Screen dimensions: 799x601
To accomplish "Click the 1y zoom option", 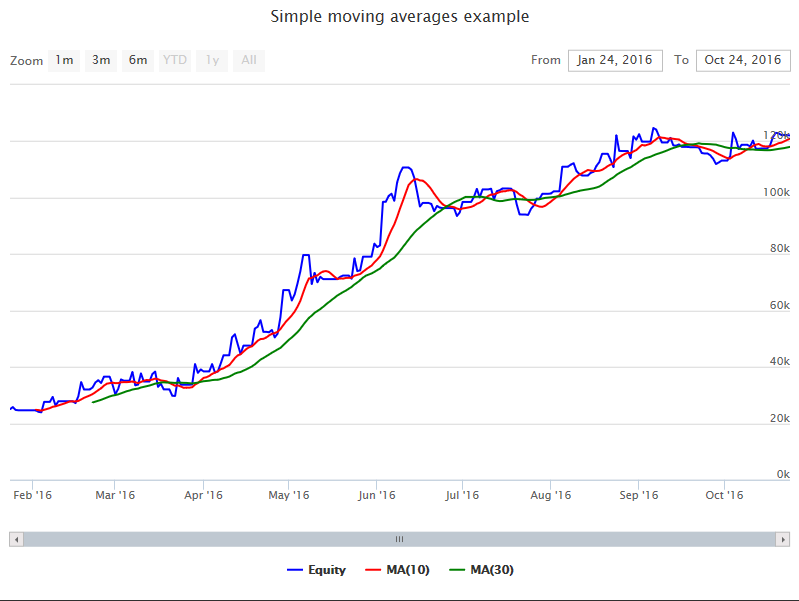I will 212,61.
